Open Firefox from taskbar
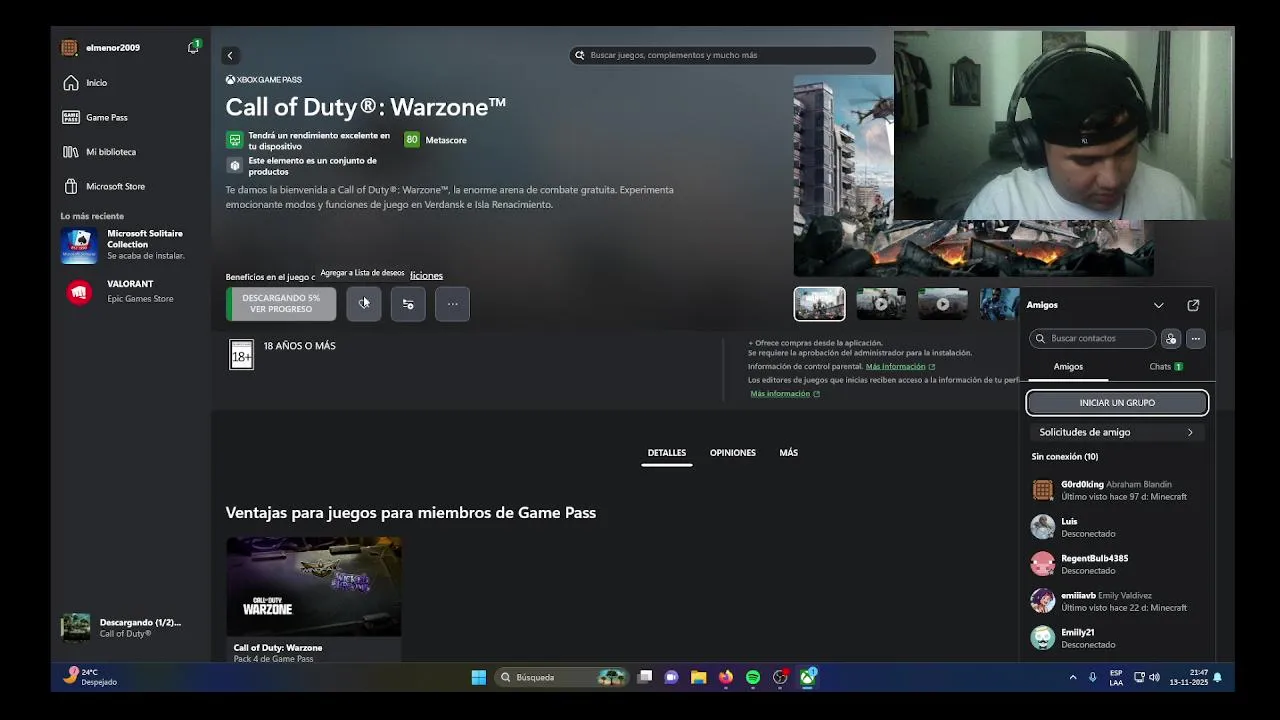This screenshot has width=1280, height=720. [726, 677]
